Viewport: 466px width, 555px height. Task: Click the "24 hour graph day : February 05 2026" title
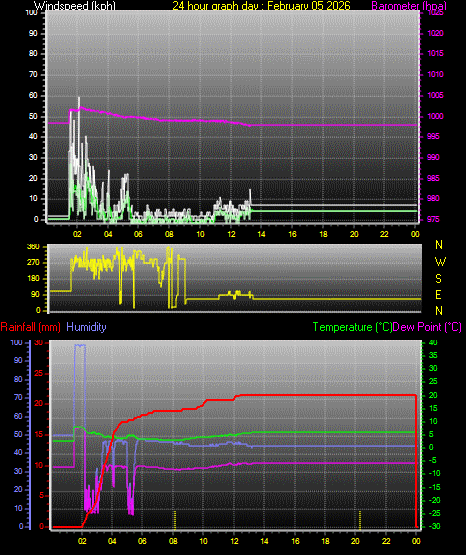click(x=261, y=6)
